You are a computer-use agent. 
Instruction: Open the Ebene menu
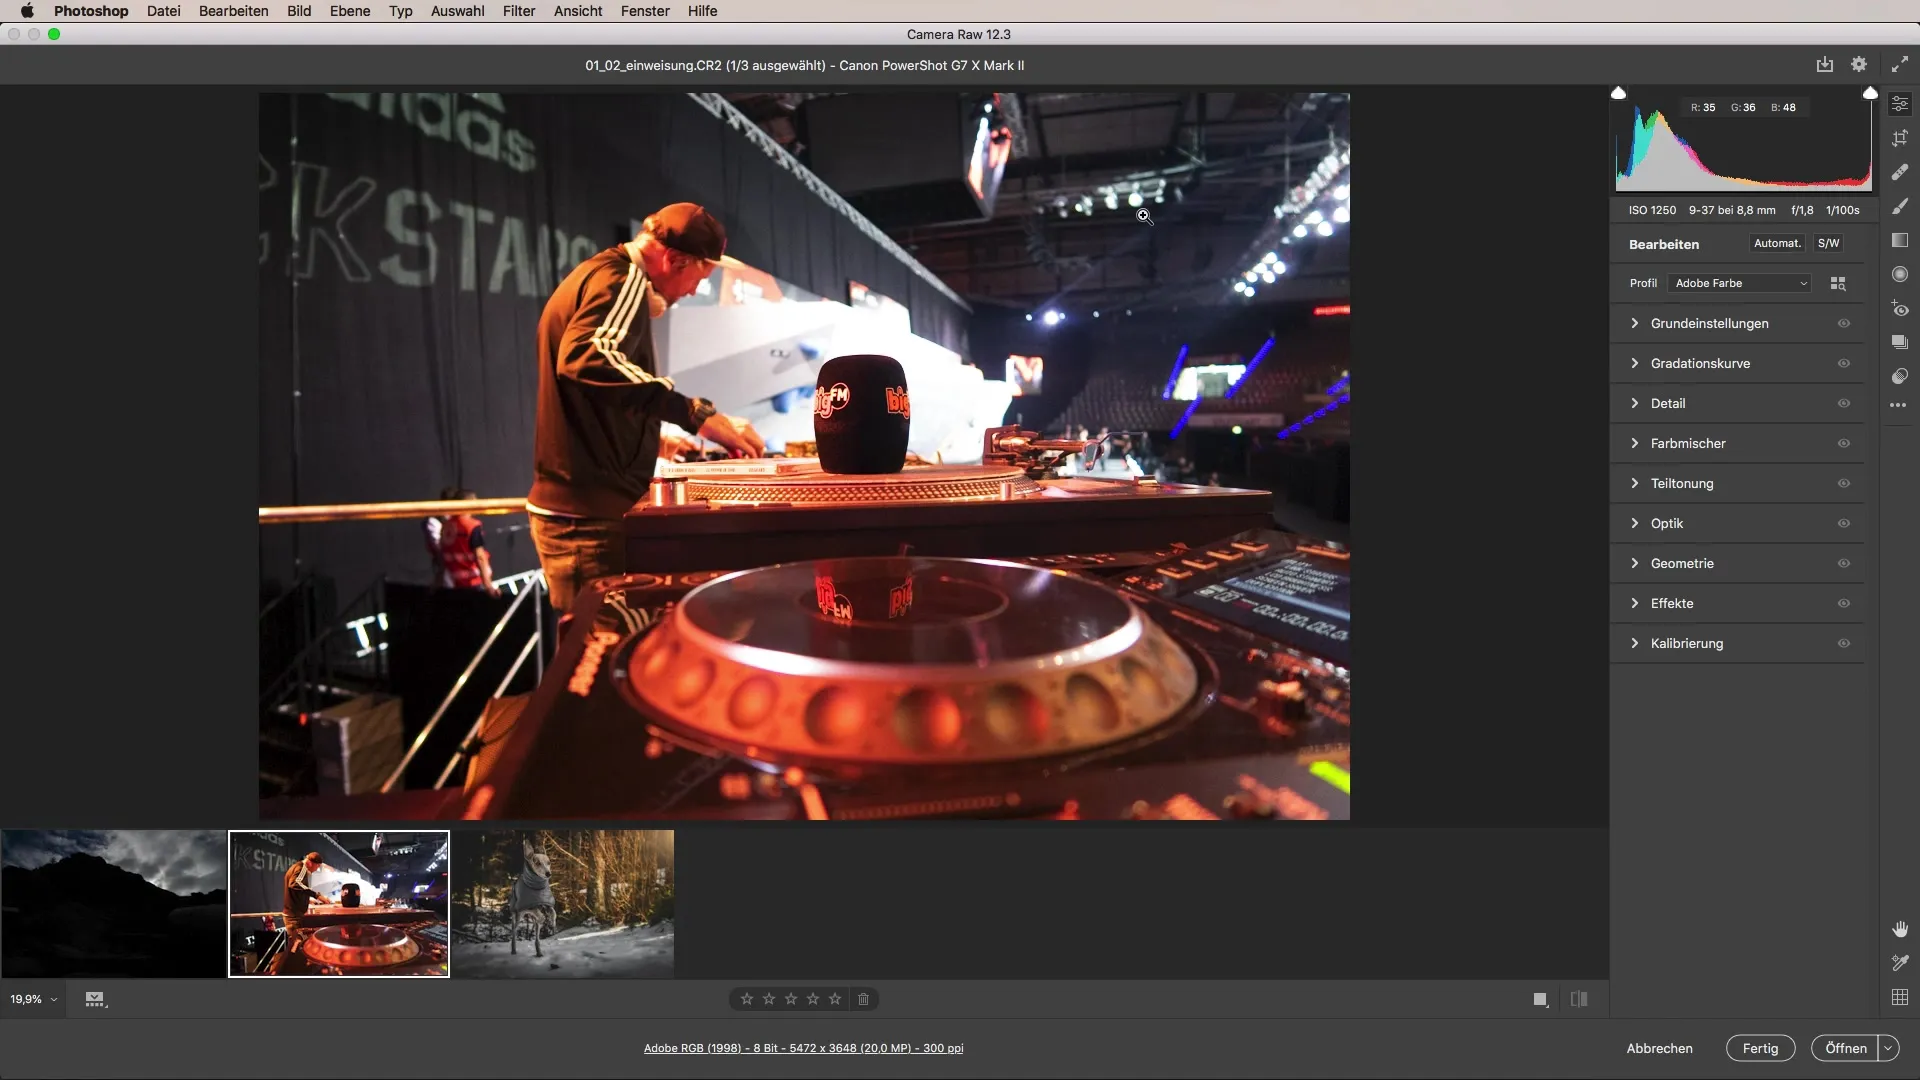tap(350, 11)
